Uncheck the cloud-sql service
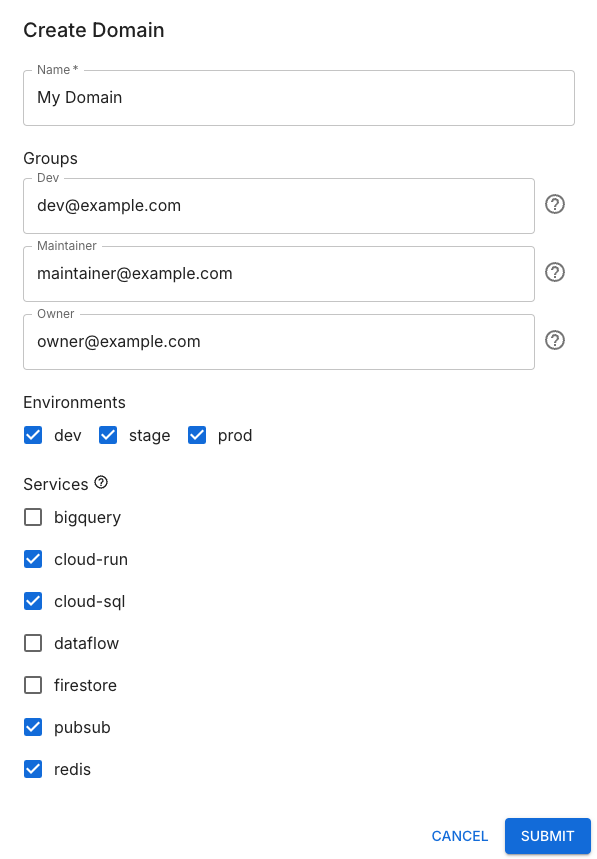597x859 pixels. (x=33, y=601)
